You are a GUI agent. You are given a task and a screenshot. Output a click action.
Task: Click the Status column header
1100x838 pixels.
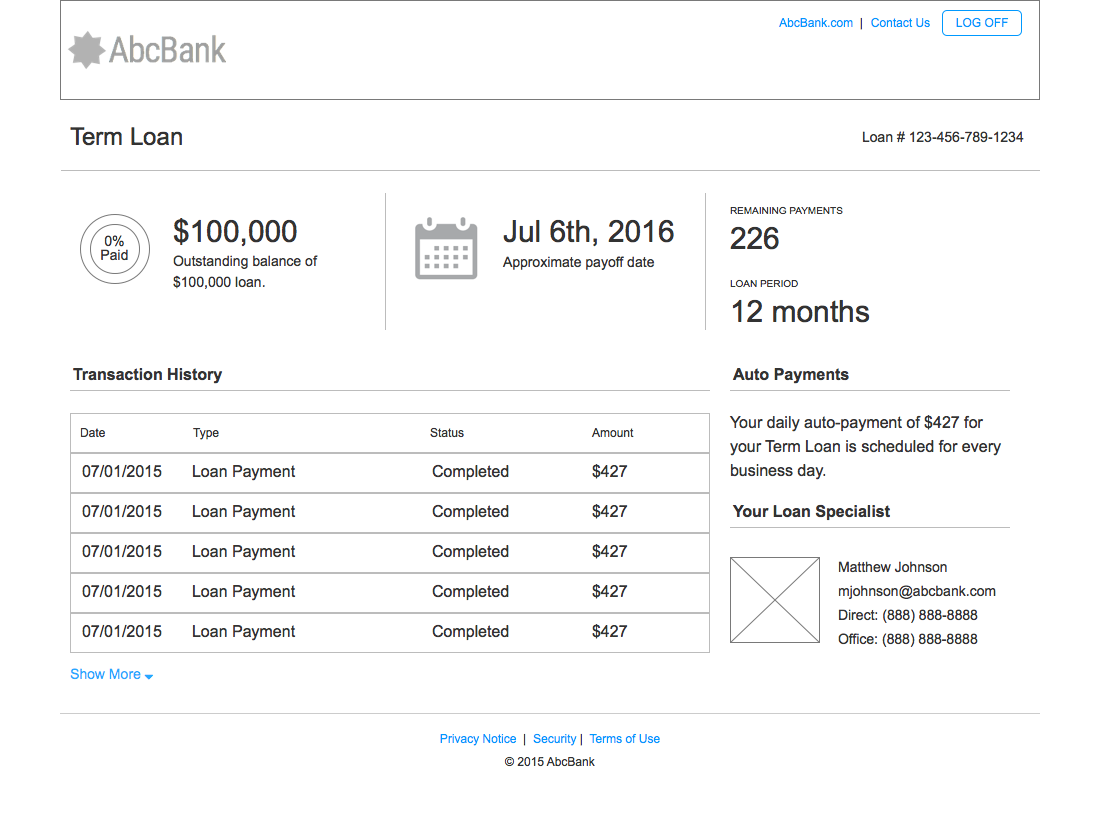point(447,433)
